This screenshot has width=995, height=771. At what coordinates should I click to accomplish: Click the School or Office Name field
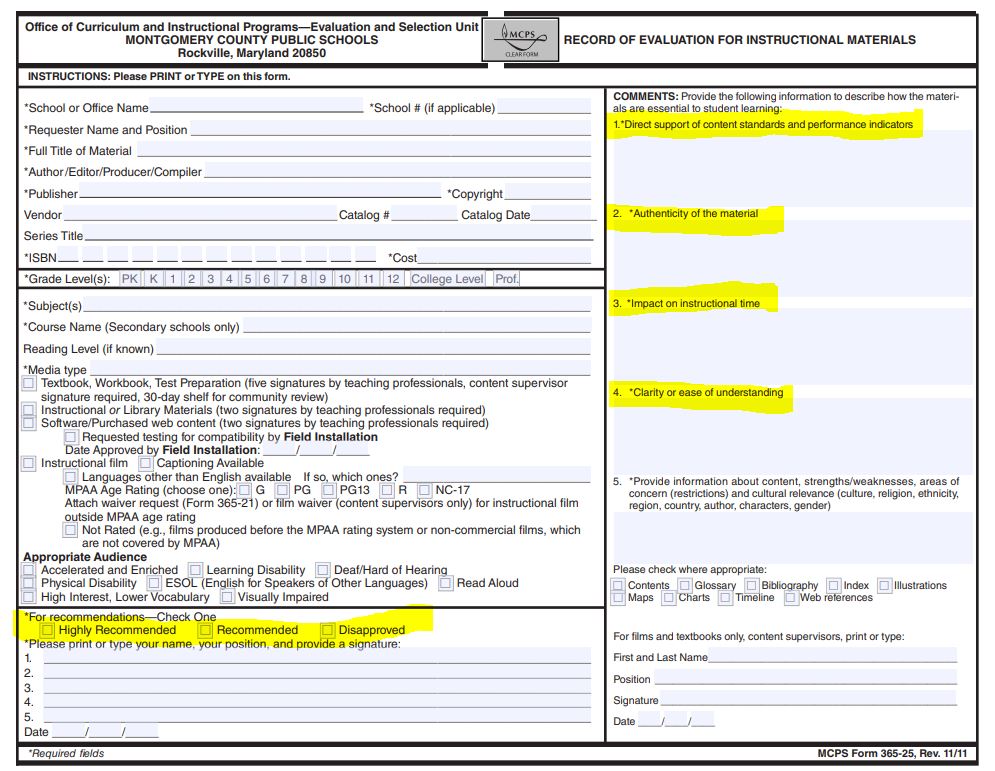tap(256, 107)
